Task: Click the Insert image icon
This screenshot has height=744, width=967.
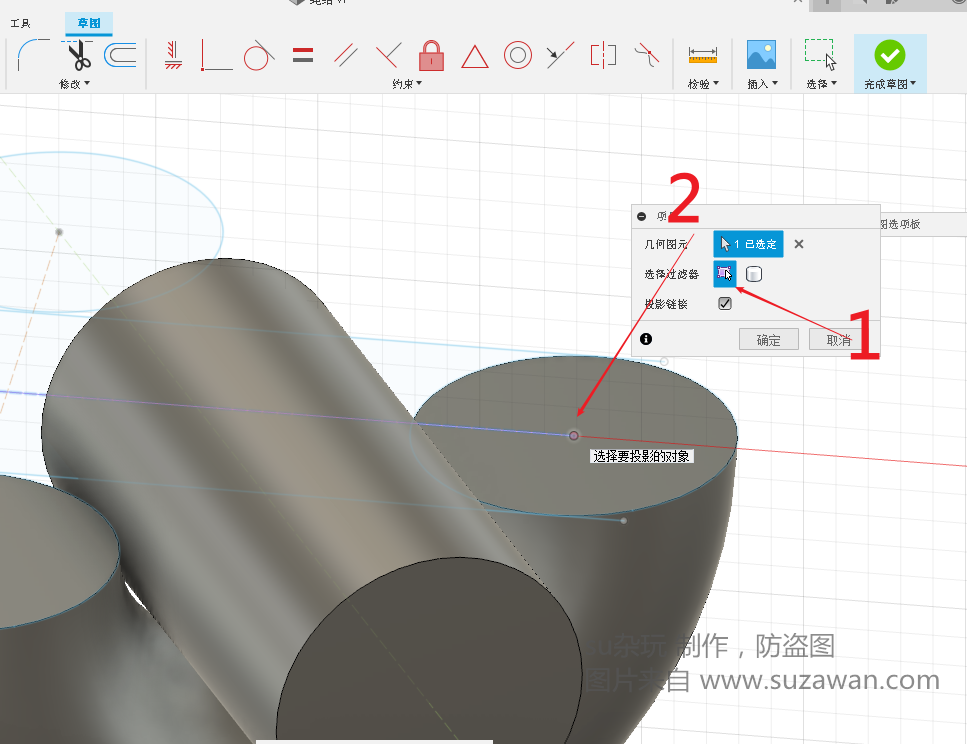Action: (761, 55)
